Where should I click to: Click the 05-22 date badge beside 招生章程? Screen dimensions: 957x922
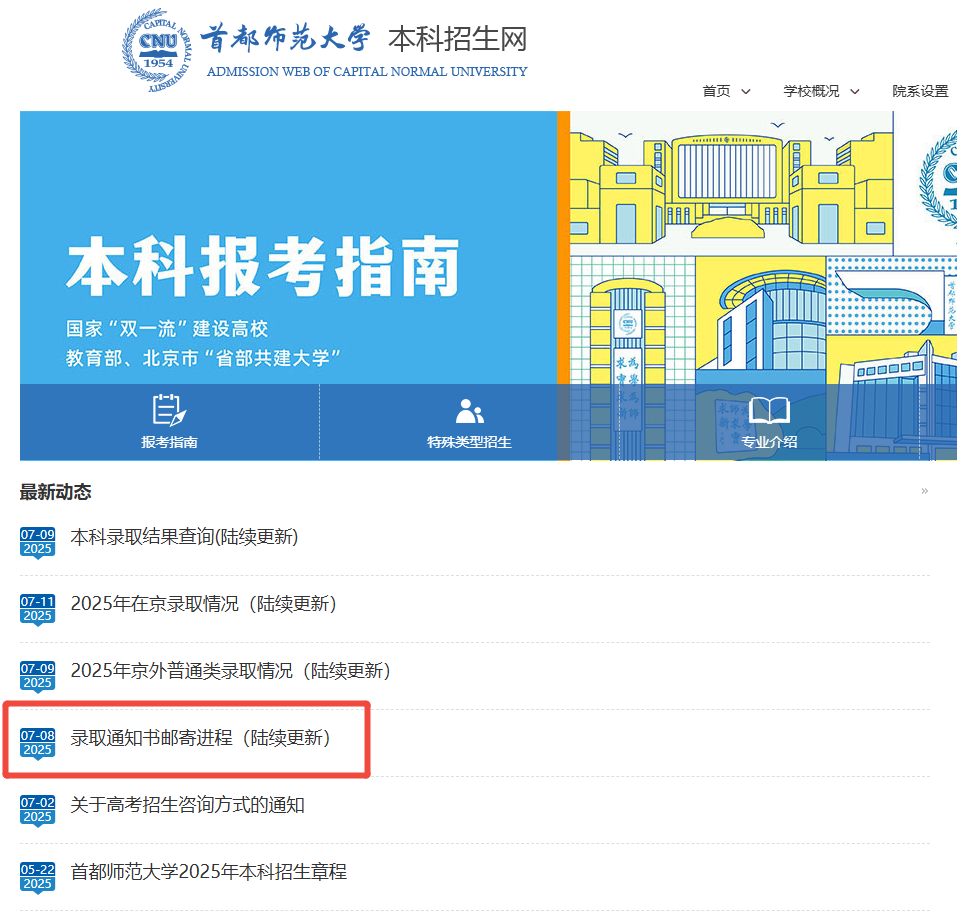pos(36,878)
